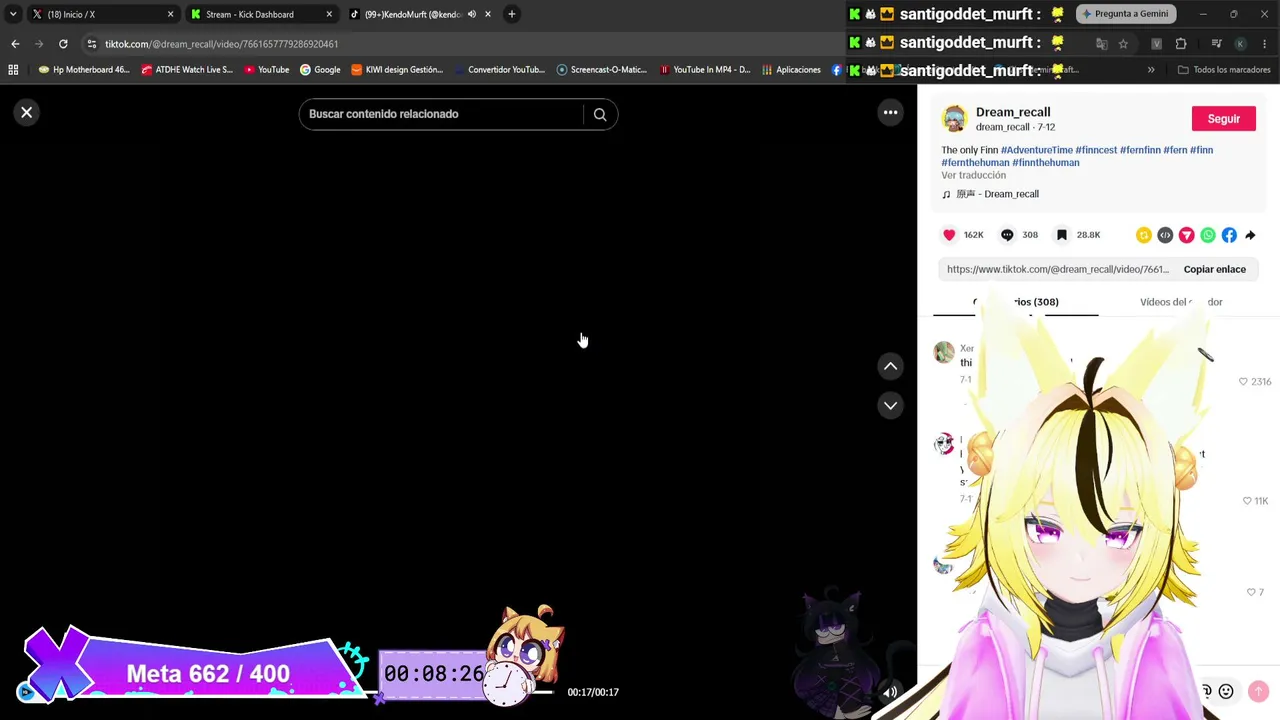Post the comment with the pink arrow button

point(1258,692)
